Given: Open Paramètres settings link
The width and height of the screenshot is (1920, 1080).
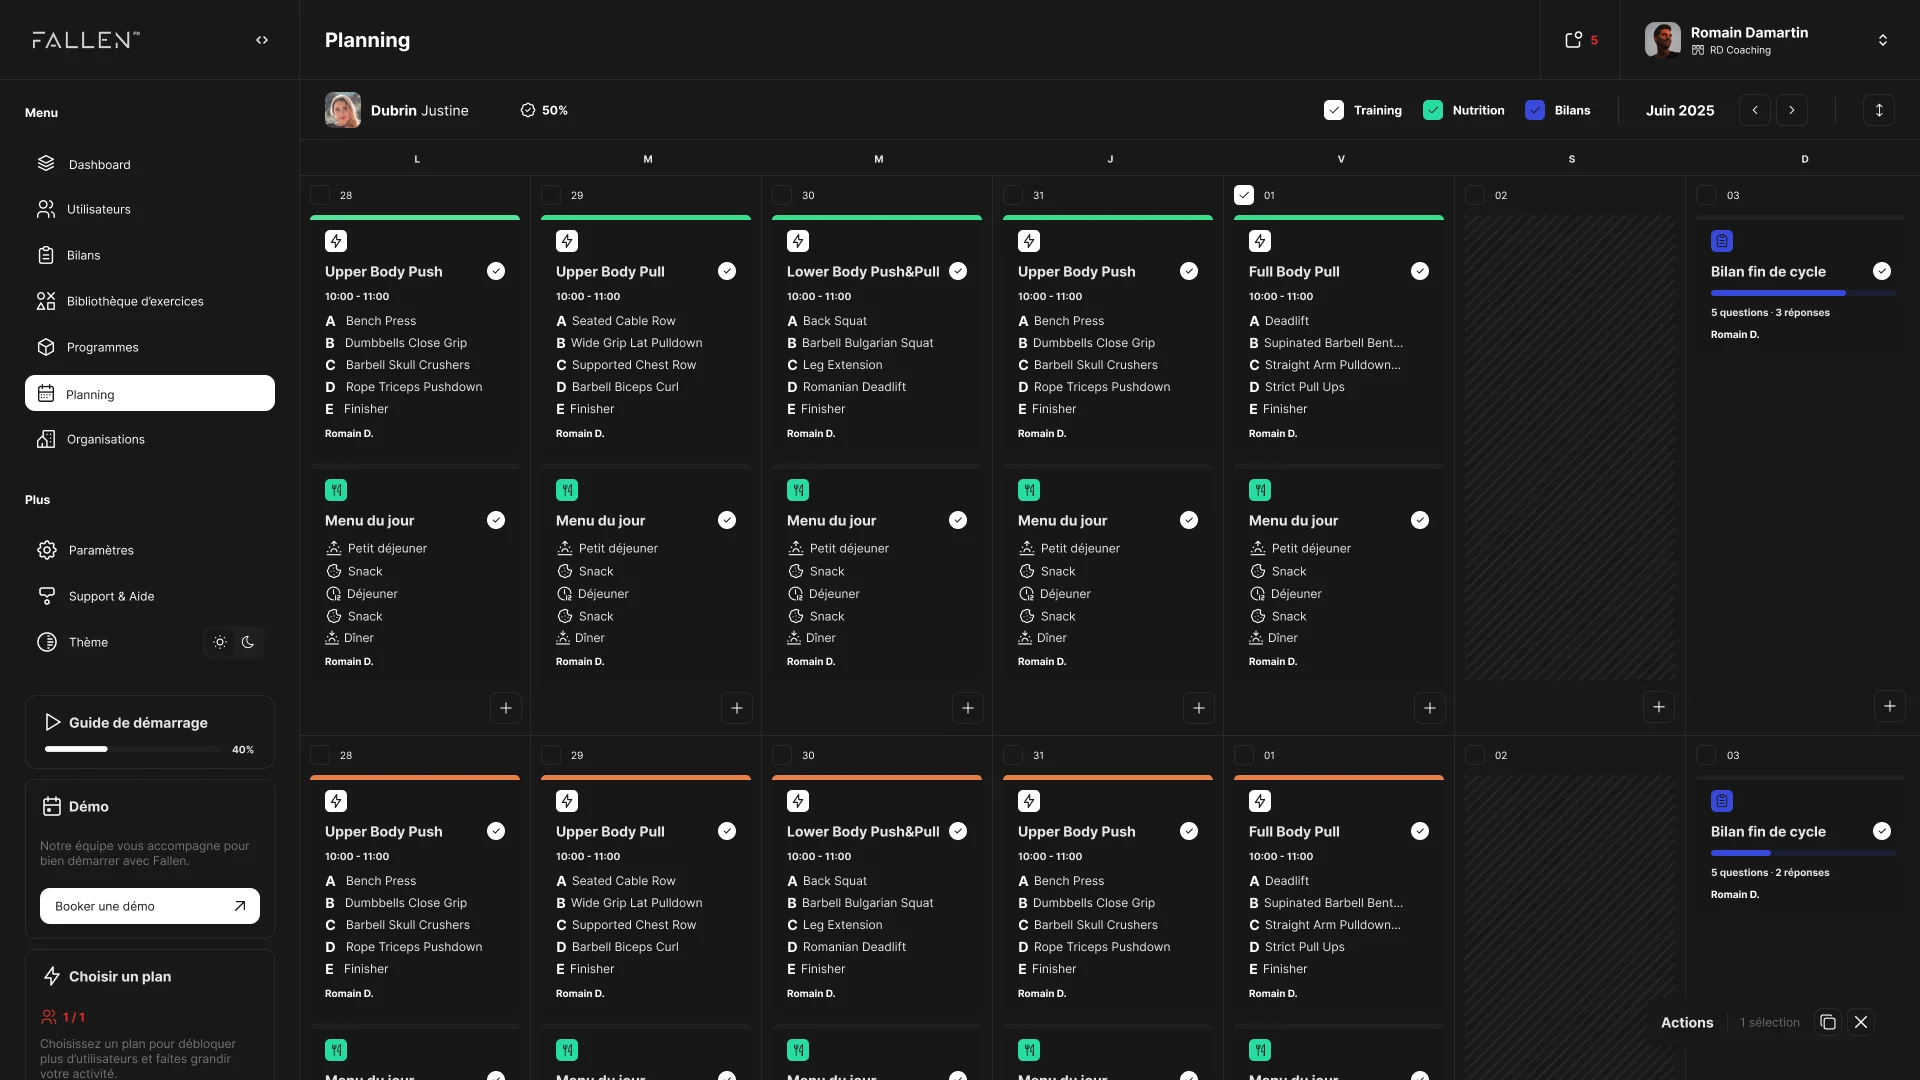Looking at the screenshot, I should coord(150,550).
